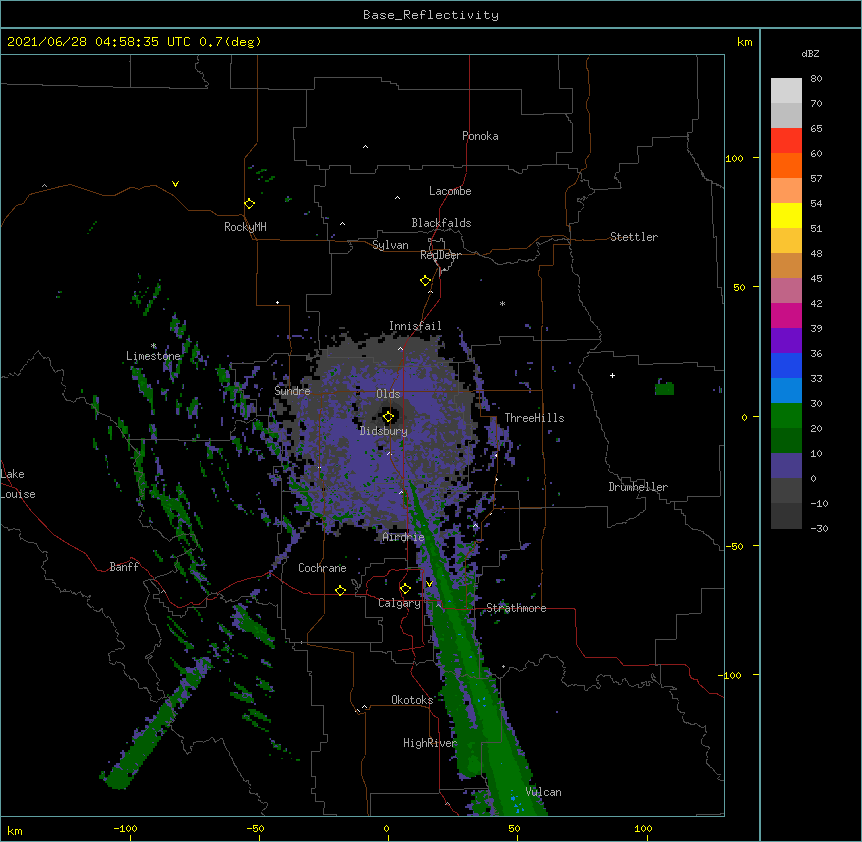Click the Blackfalds city label
This screenshot has height=842, width=862.
click(441, 223)
